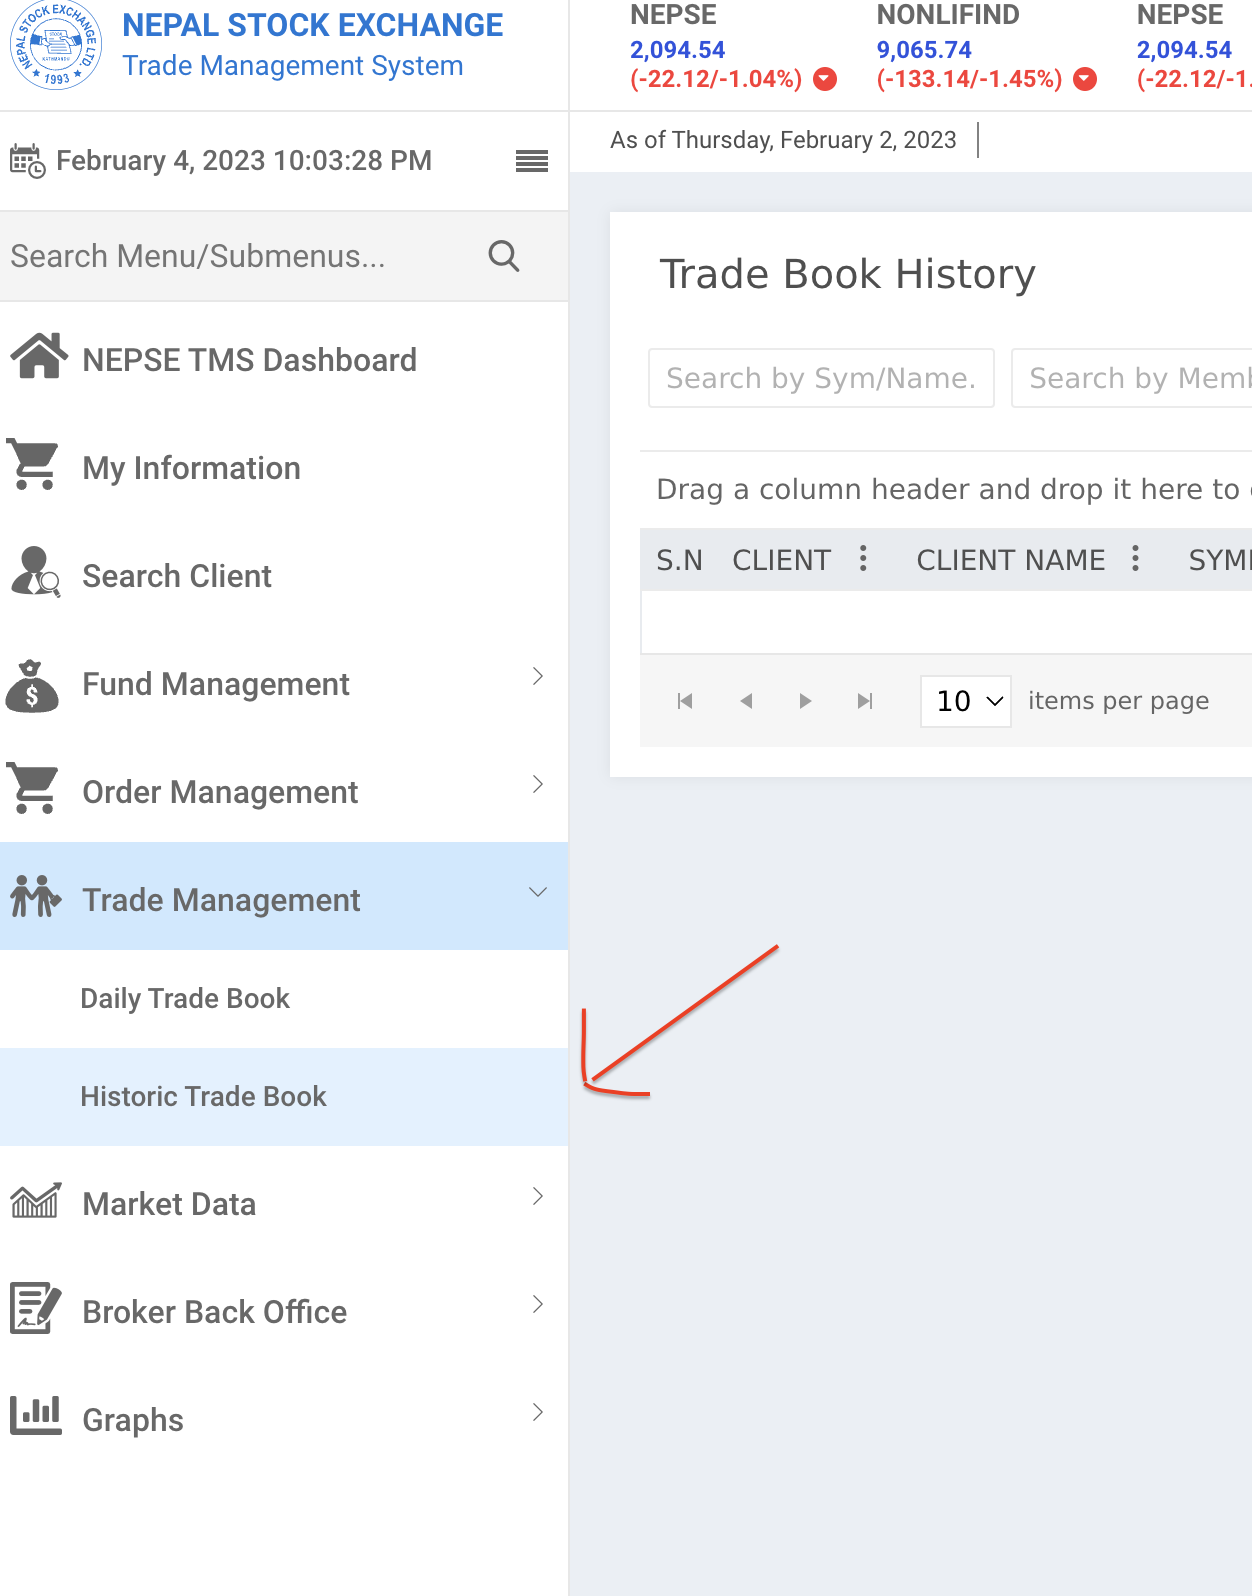This screenshot has width=1252, height=1596.
Task: Go to the last page of results
Action: (x=865, y=701)
